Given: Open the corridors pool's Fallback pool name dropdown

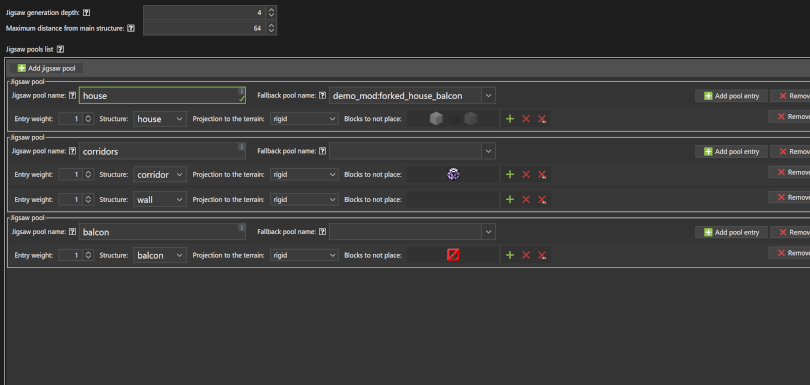Looking at the screenshot, I should click(489, 151).
